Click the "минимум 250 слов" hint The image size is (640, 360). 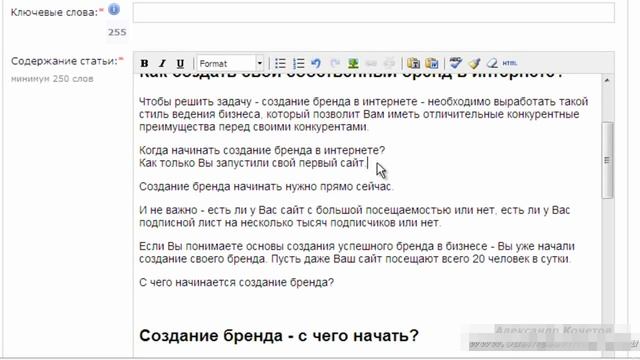coord(52,78)
